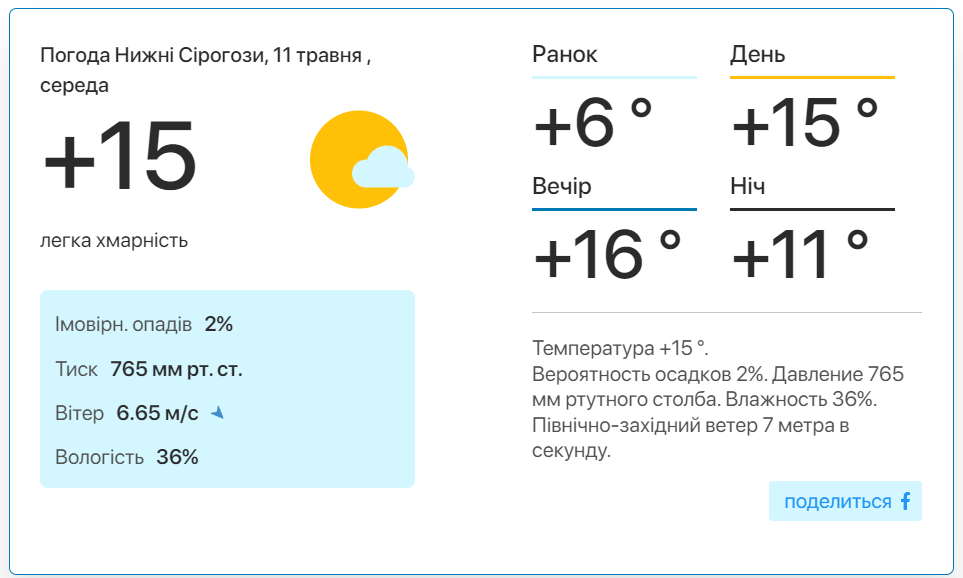Screen dimensions: 963x578
Task: Click the sun and cloud weather icon
Action: pyautogui.click(x=362, y=159)
